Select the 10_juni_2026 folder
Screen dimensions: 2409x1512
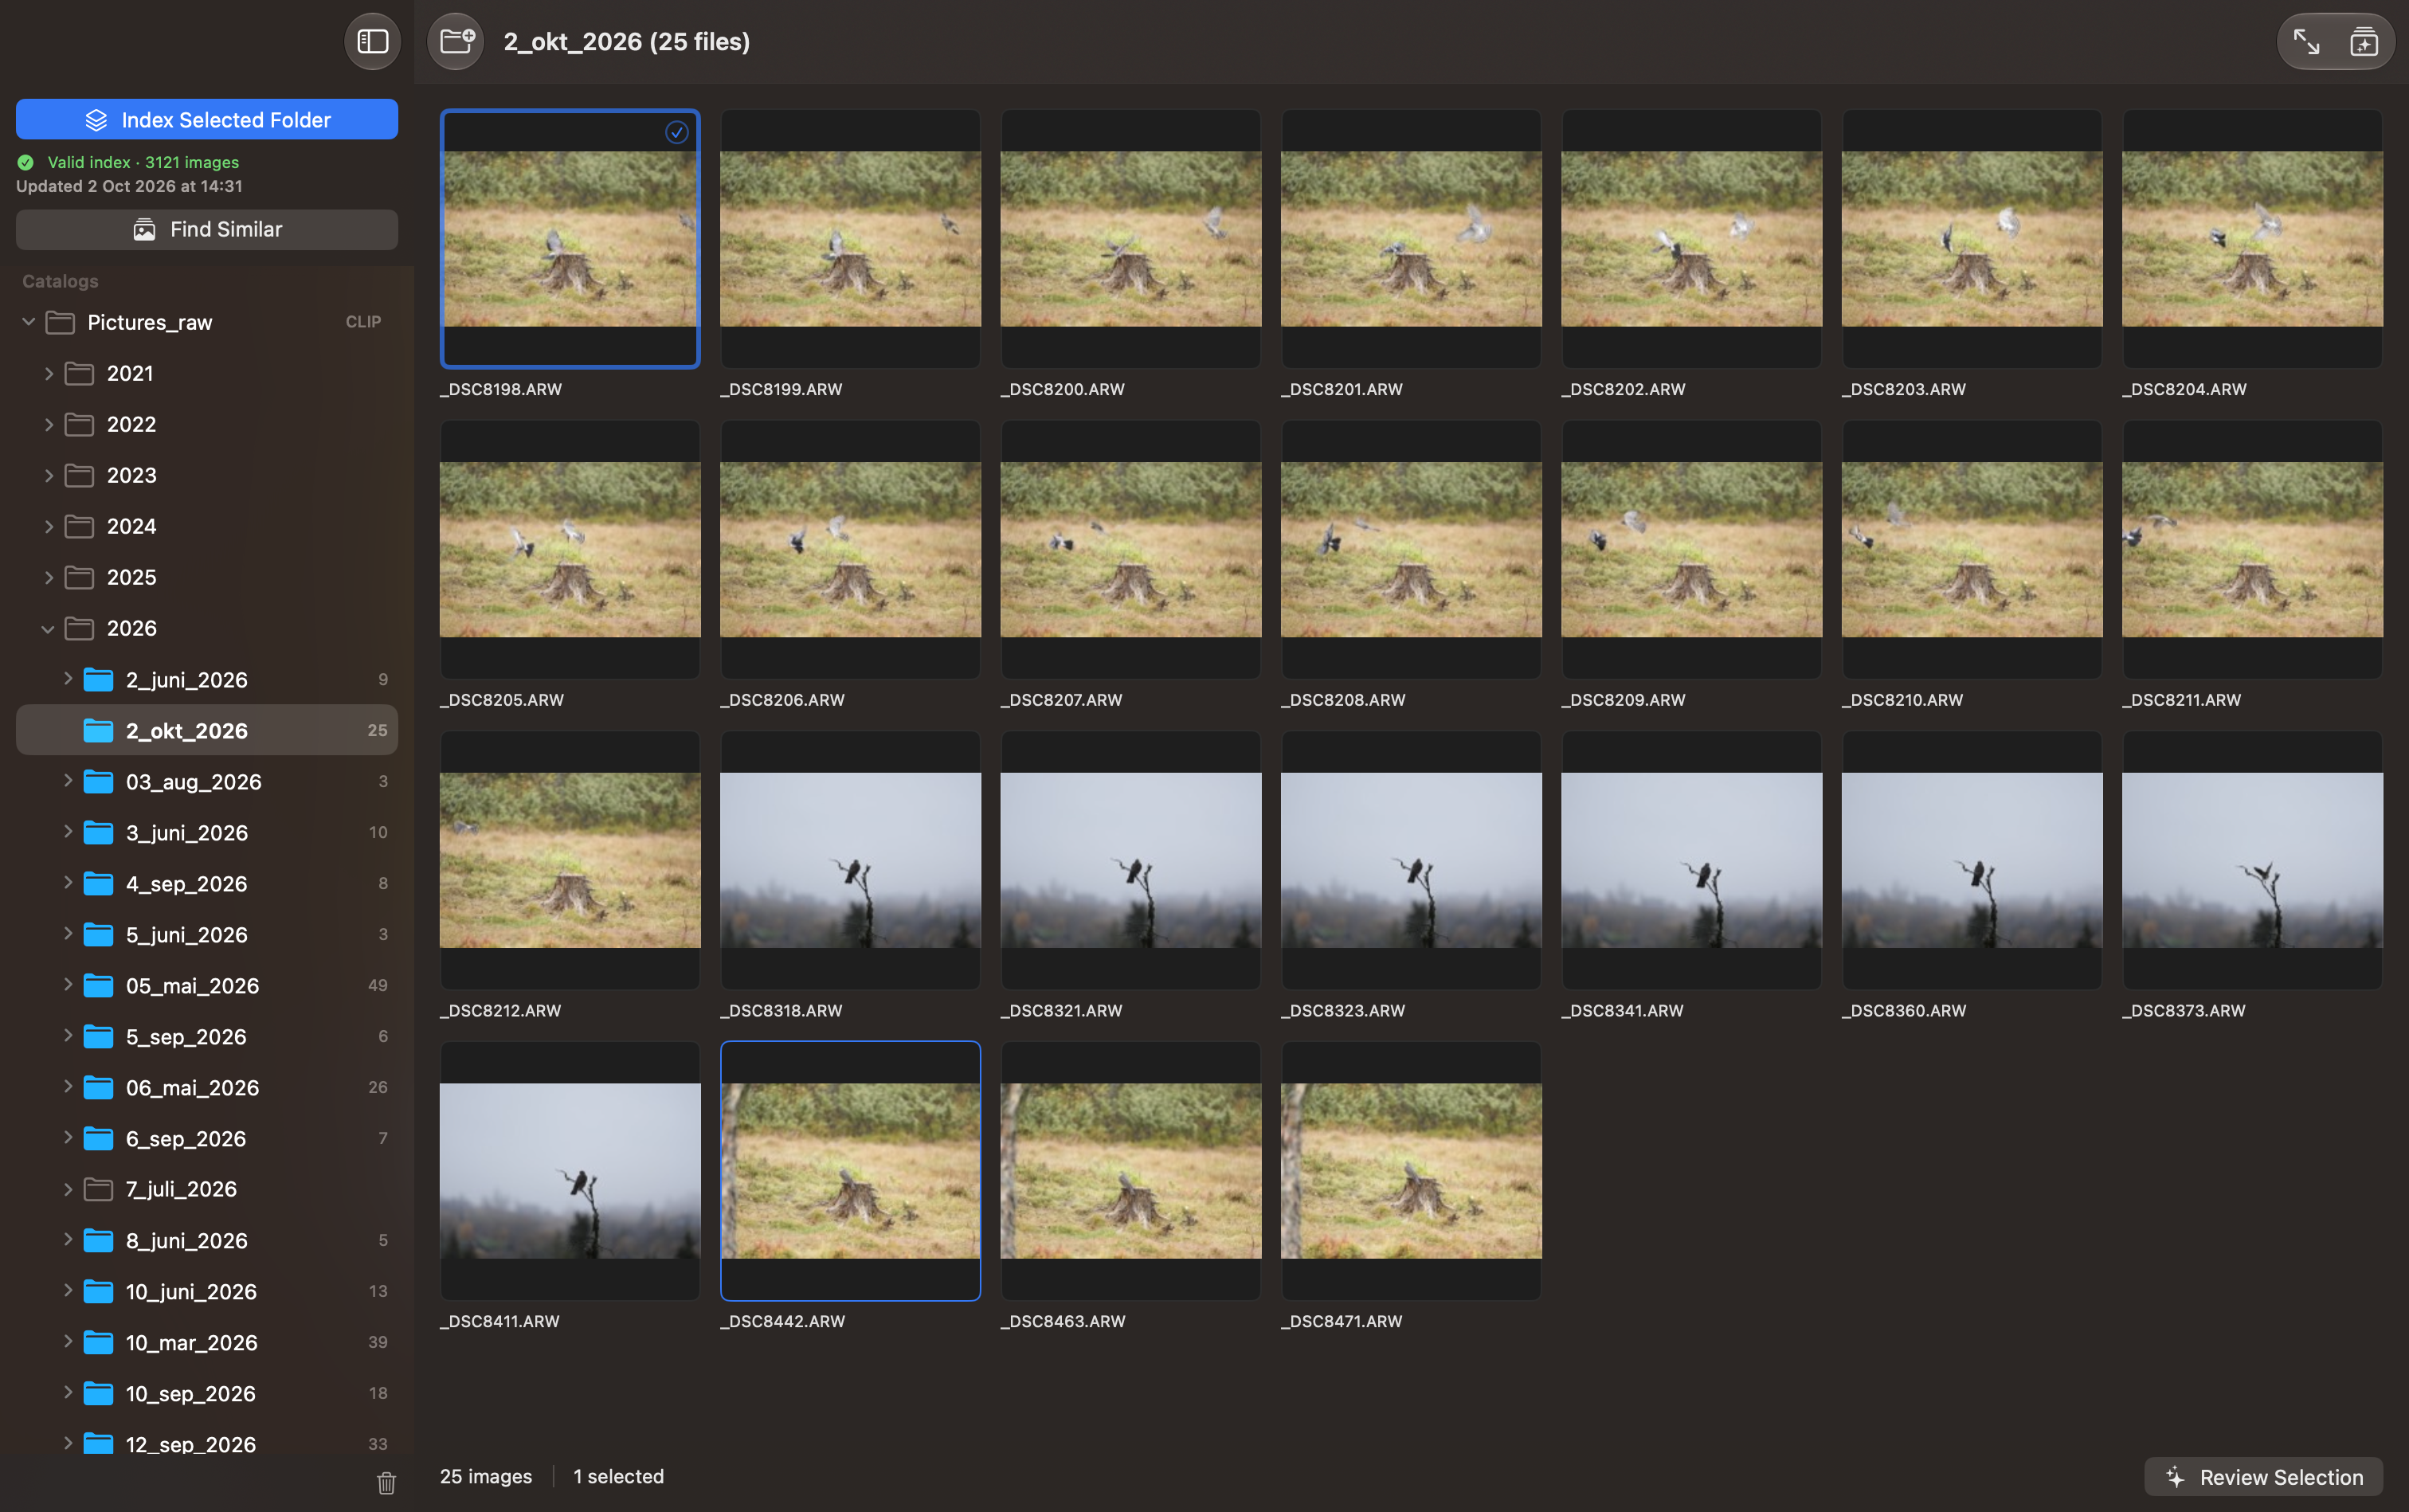click(207, 1291)
